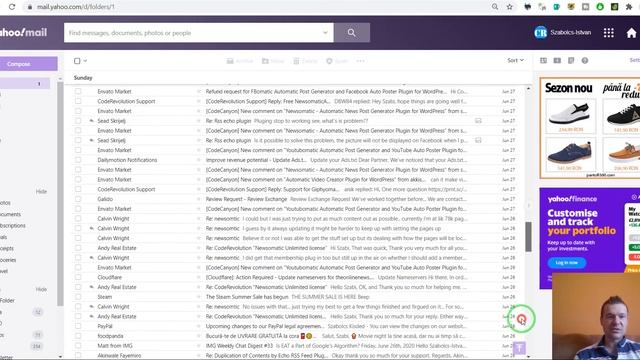Click the lower Hide link near folders
Screen dimensions: 640x360
41,289
